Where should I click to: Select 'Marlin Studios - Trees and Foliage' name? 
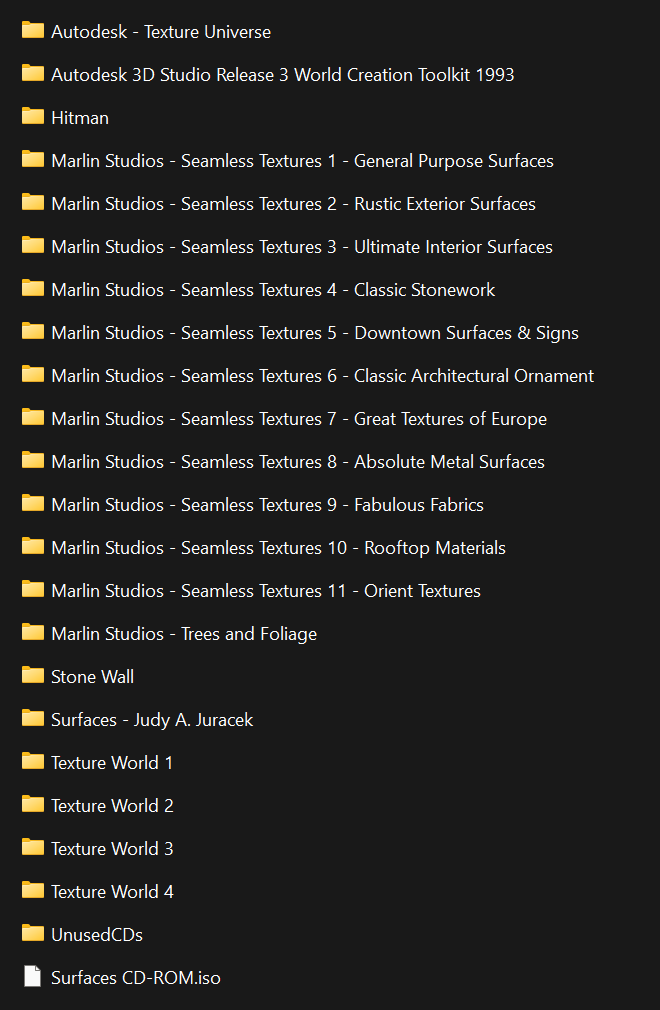click(x=184, y=634)
